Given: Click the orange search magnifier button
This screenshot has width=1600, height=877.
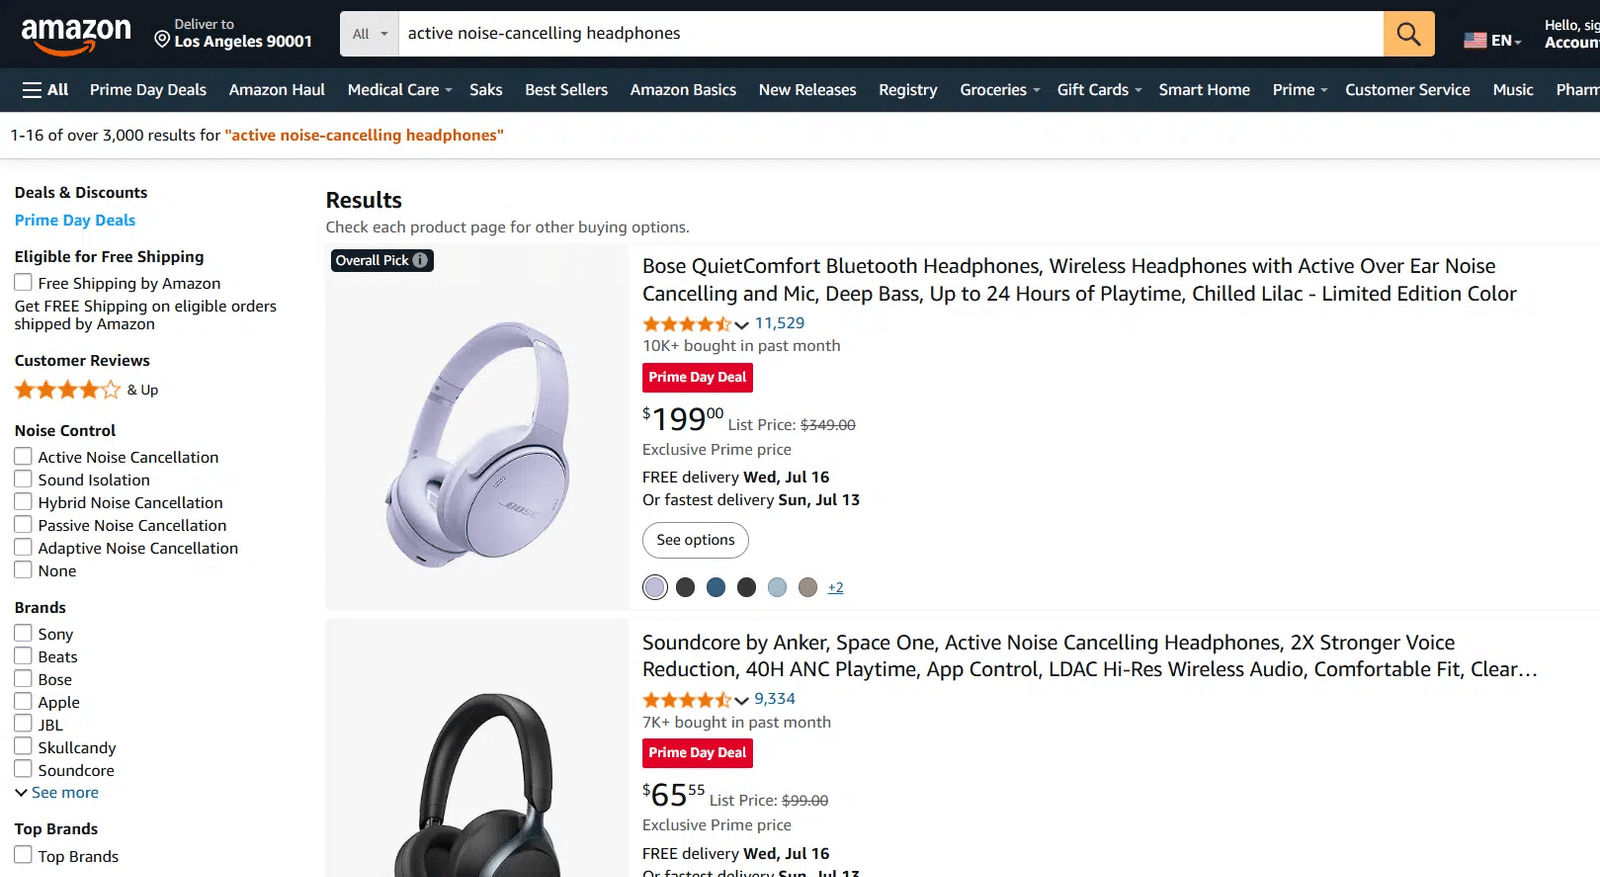Looking at the screenshot, I should (x=1408, y=34).
